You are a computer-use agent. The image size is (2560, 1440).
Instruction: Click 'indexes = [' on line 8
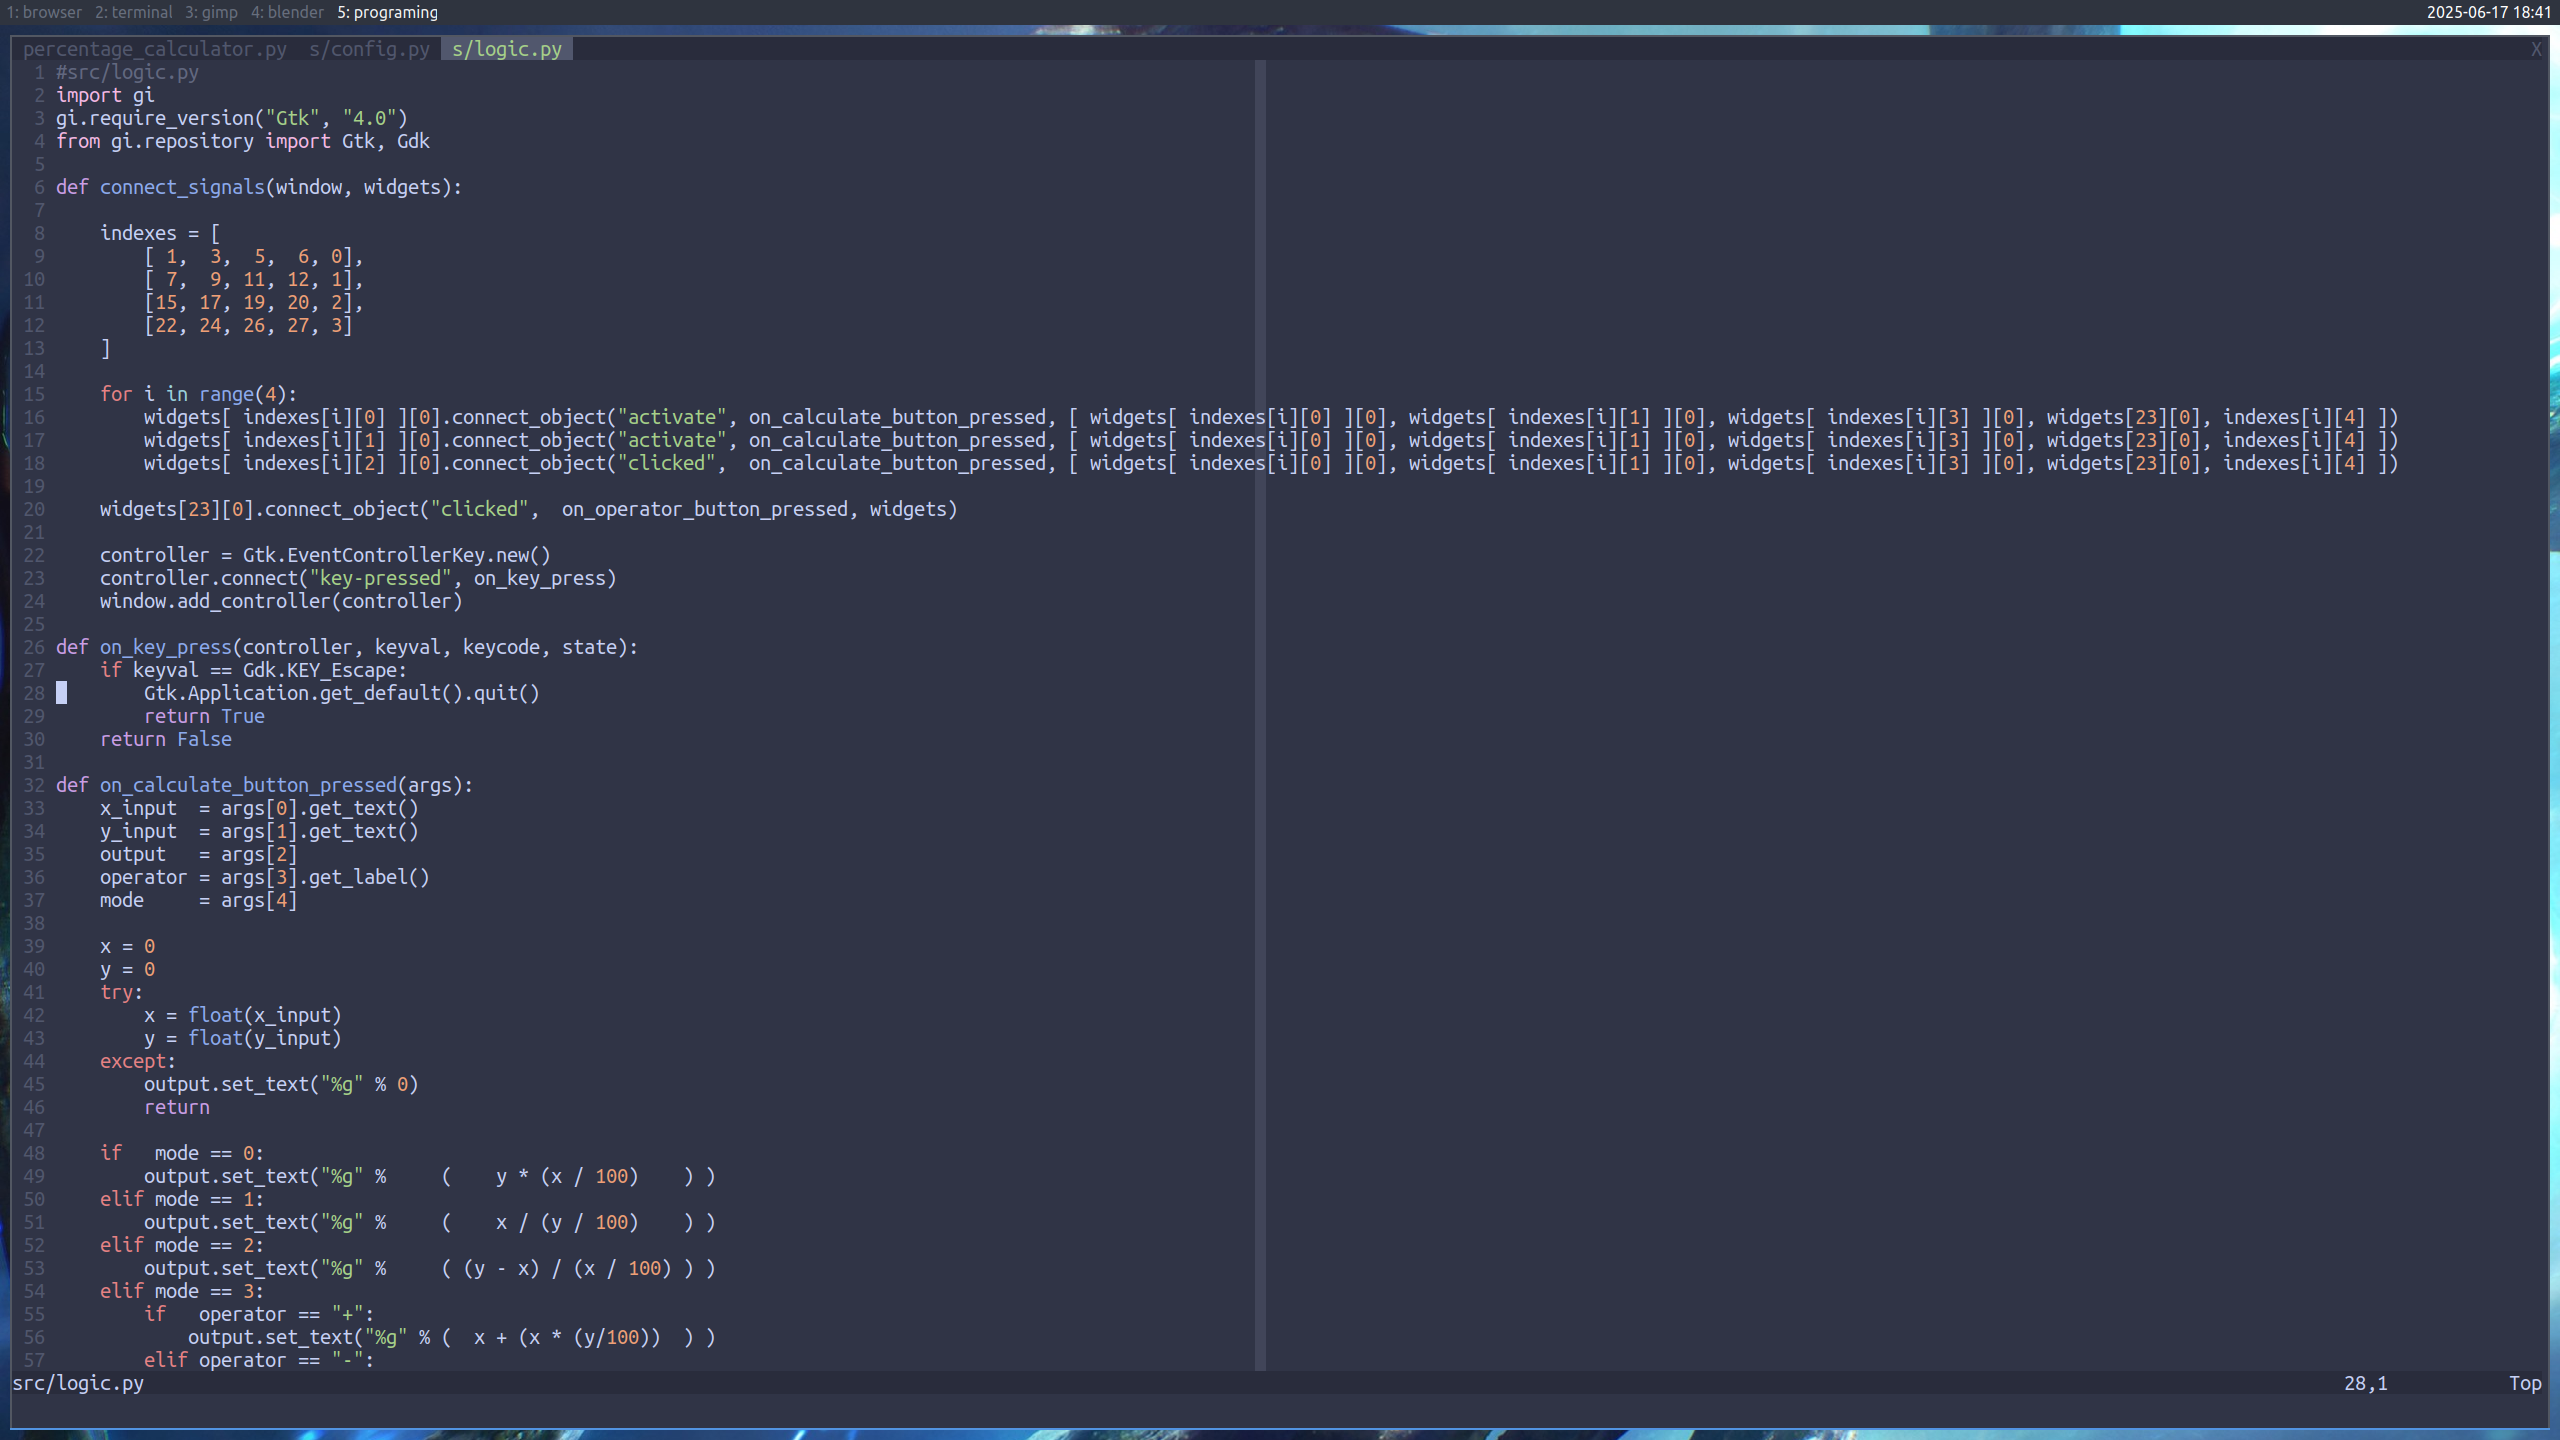coord(160,233)
